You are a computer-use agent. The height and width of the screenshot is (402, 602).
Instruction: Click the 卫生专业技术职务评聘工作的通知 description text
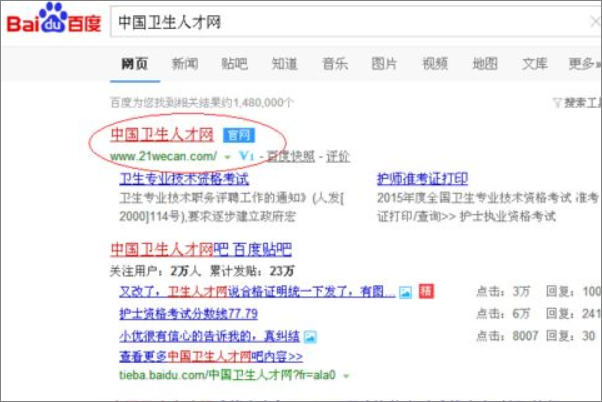pos(232,207)
